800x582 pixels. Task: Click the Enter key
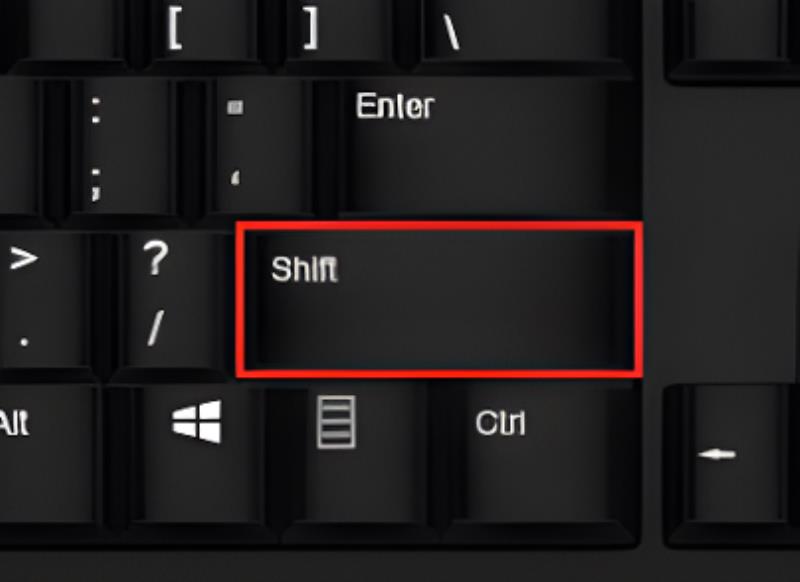tap(485, 145)
